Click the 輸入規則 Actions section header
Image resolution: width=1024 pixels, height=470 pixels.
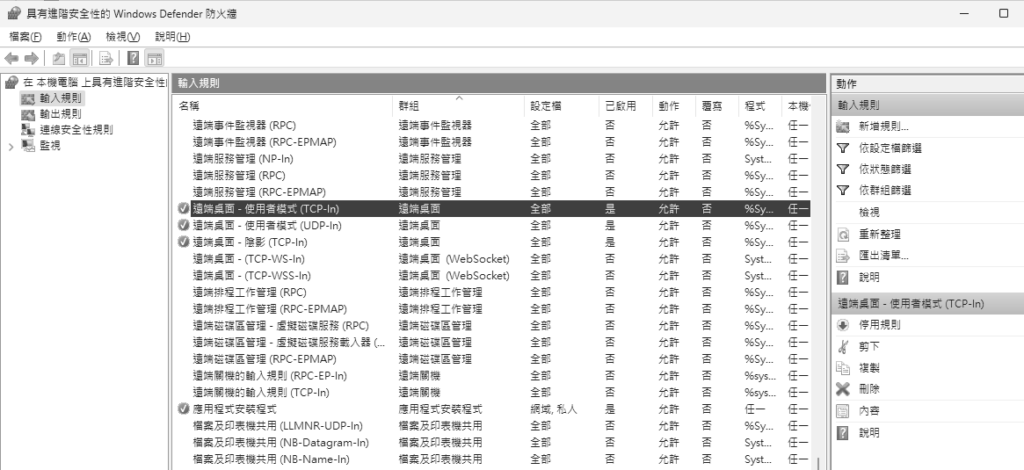point(927,105)
